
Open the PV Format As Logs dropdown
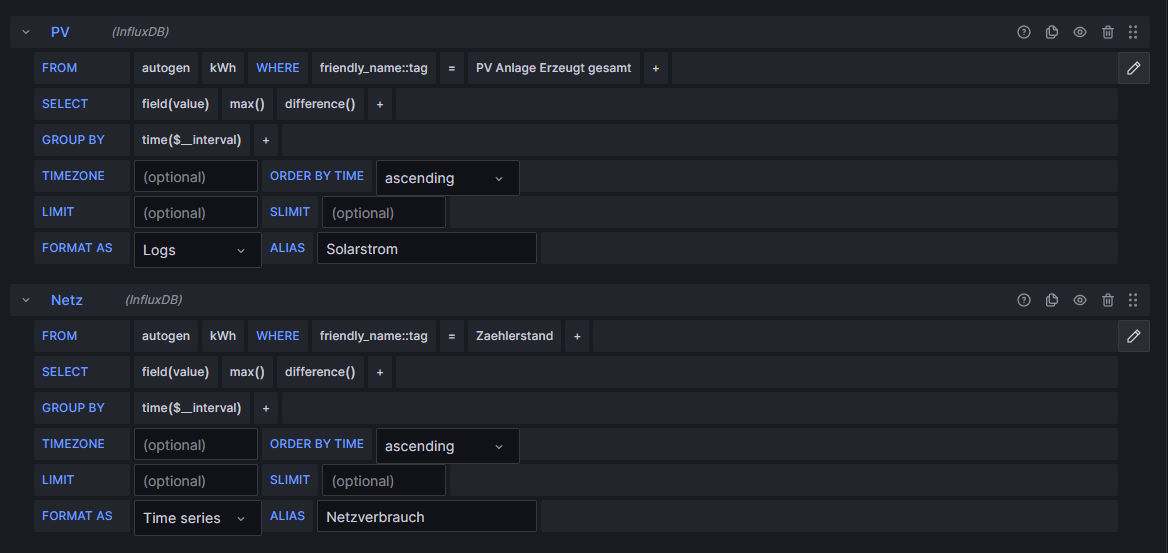[197, 250]
